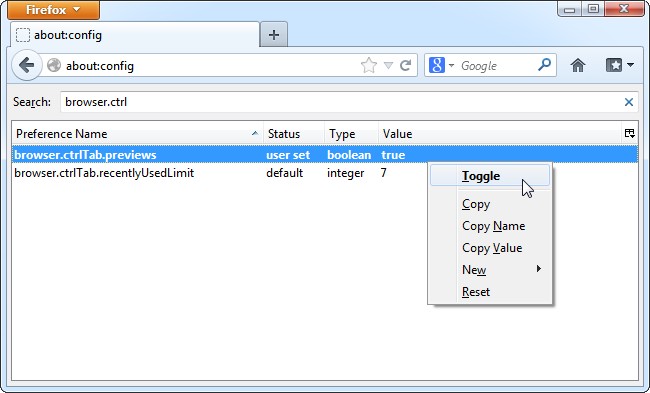
Task: Click the 'default' status cell
Action: [x=284, y=173]
